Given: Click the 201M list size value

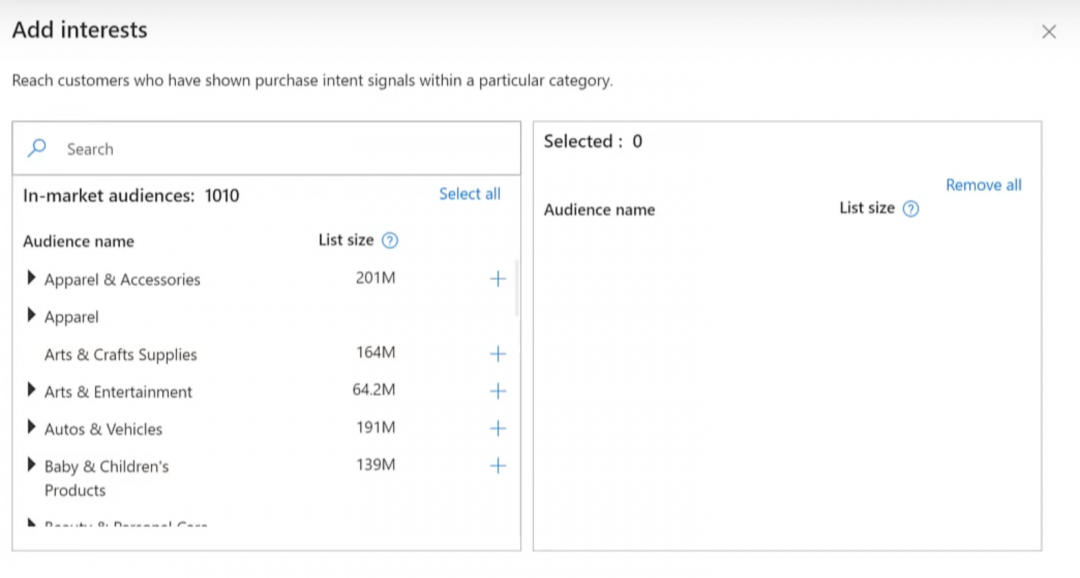Looking at the screenshot, I should (375, 278).
